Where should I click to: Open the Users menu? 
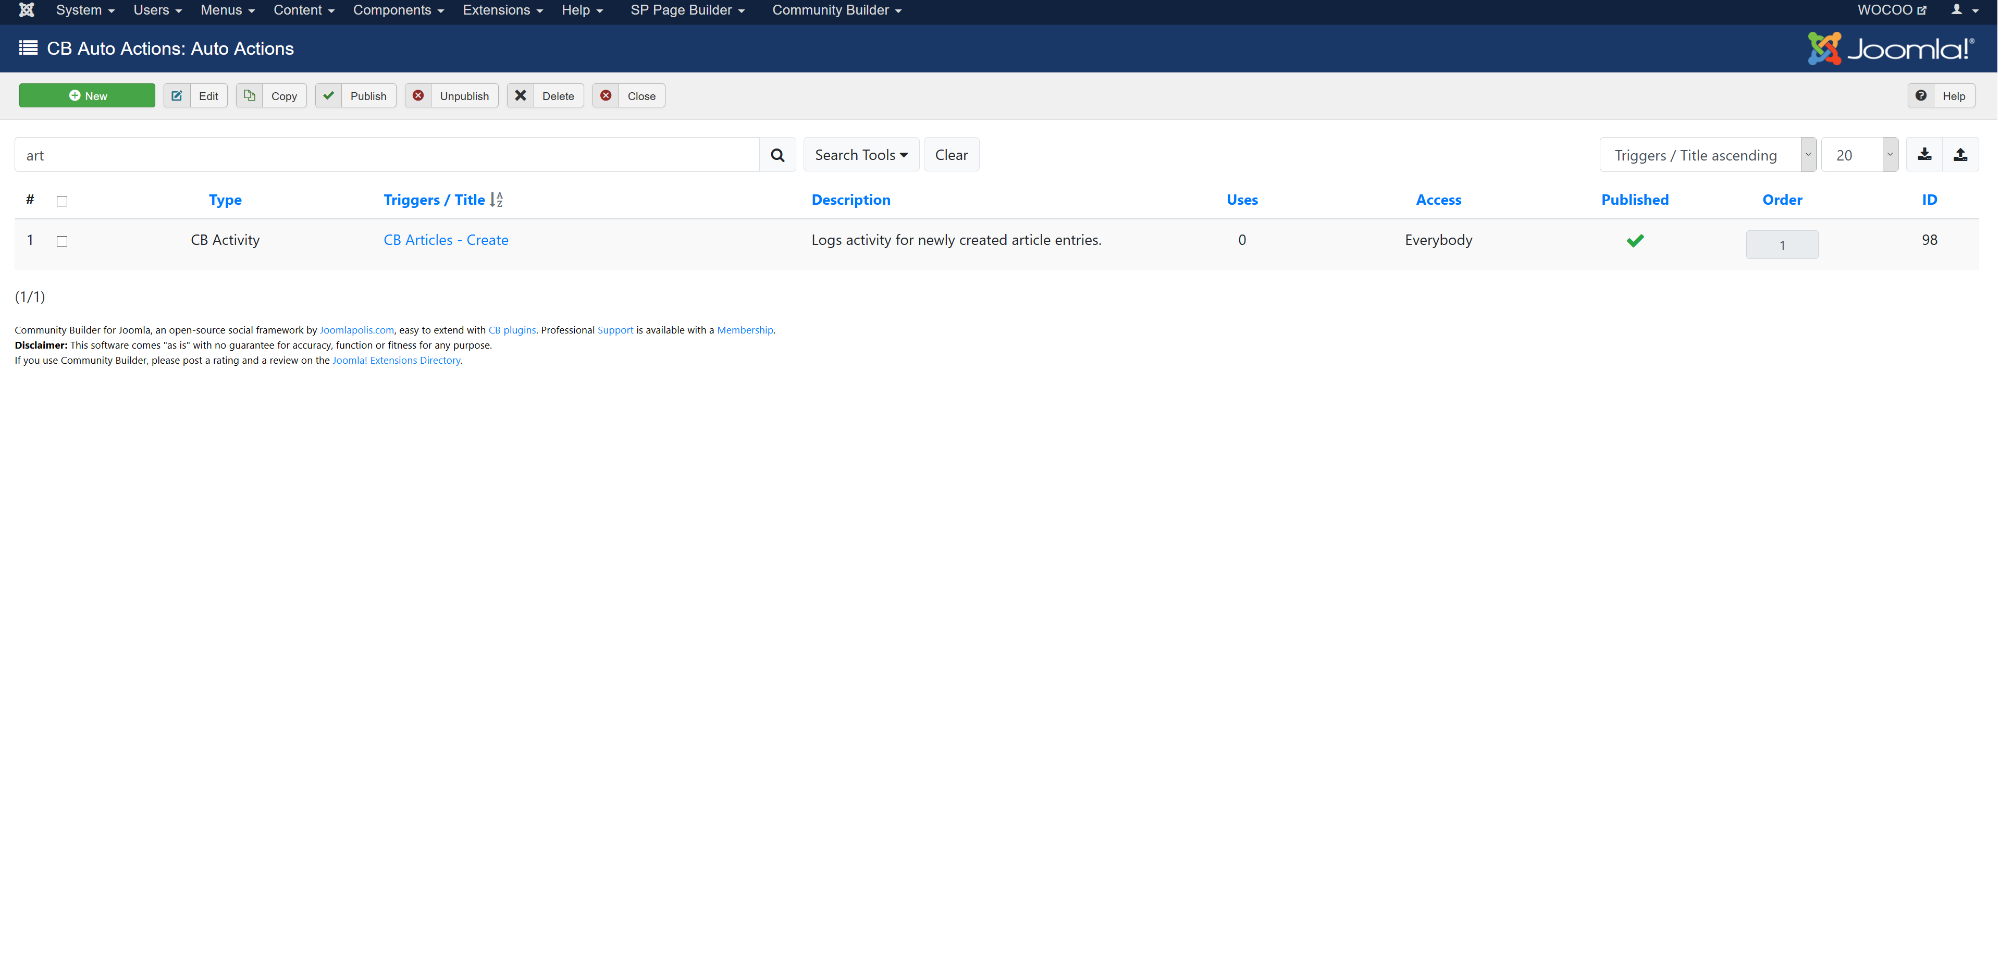(x=157, y=10)
